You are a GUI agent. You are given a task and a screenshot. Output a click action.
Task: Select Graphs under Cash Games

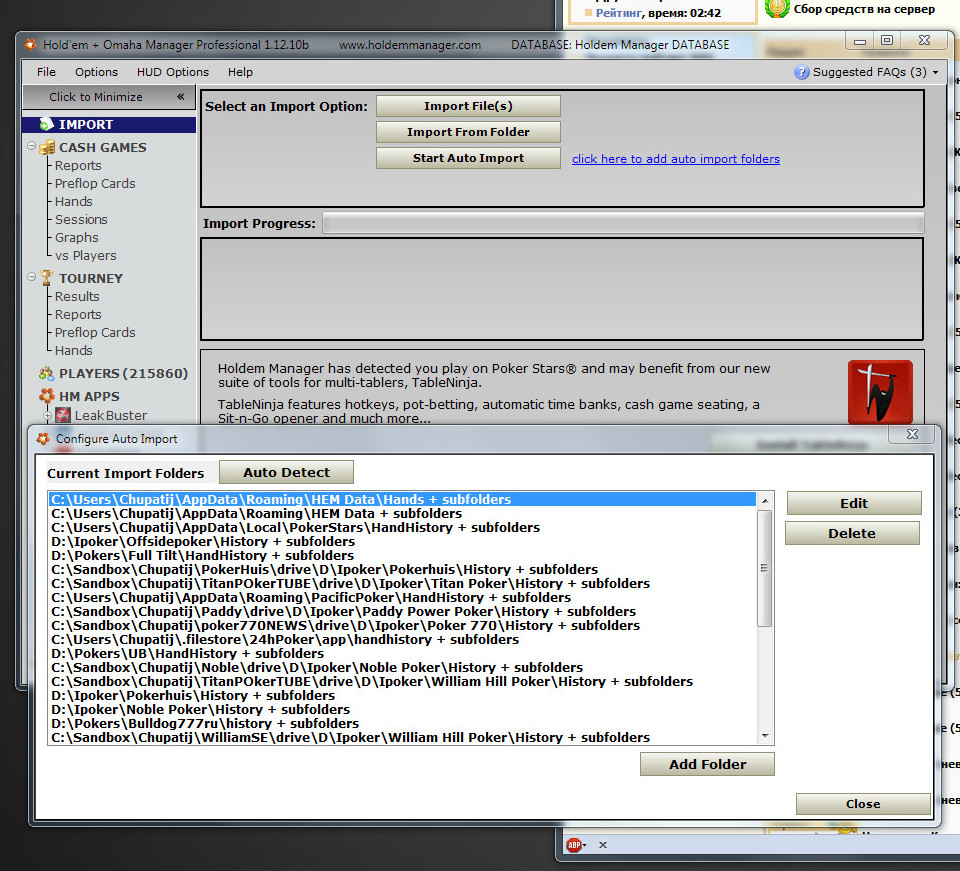[x=77, y=237]
